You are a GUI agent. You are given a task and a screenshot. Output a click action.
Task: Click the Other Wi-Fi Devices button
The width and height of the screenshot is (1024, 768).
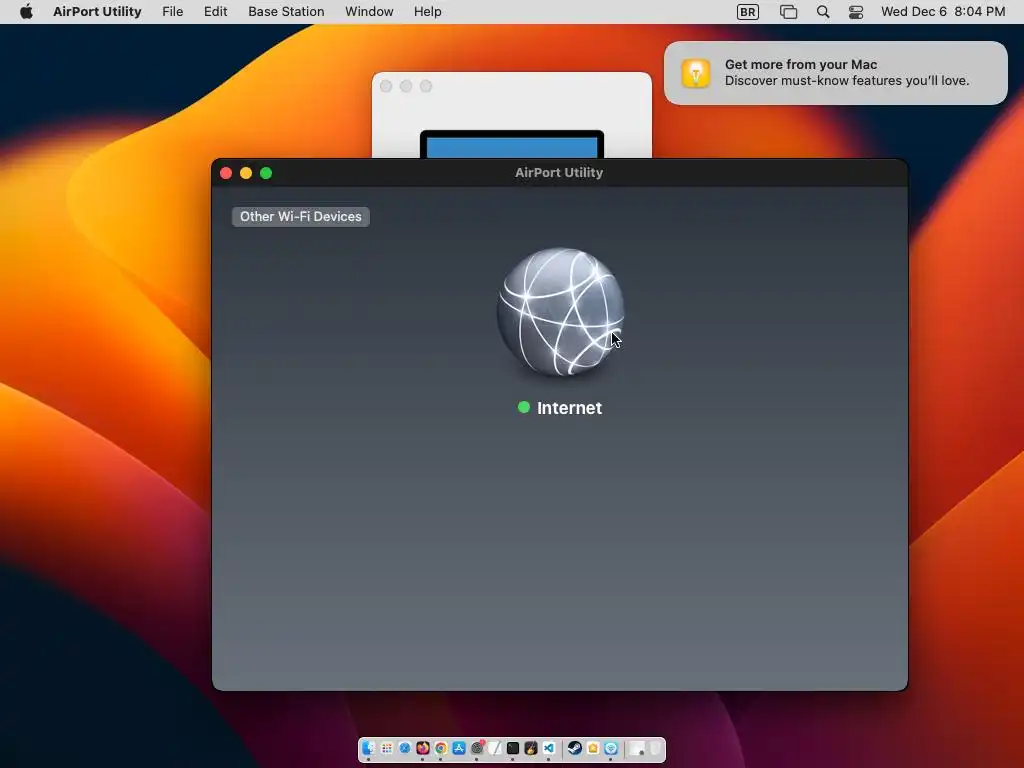point(300,217)
